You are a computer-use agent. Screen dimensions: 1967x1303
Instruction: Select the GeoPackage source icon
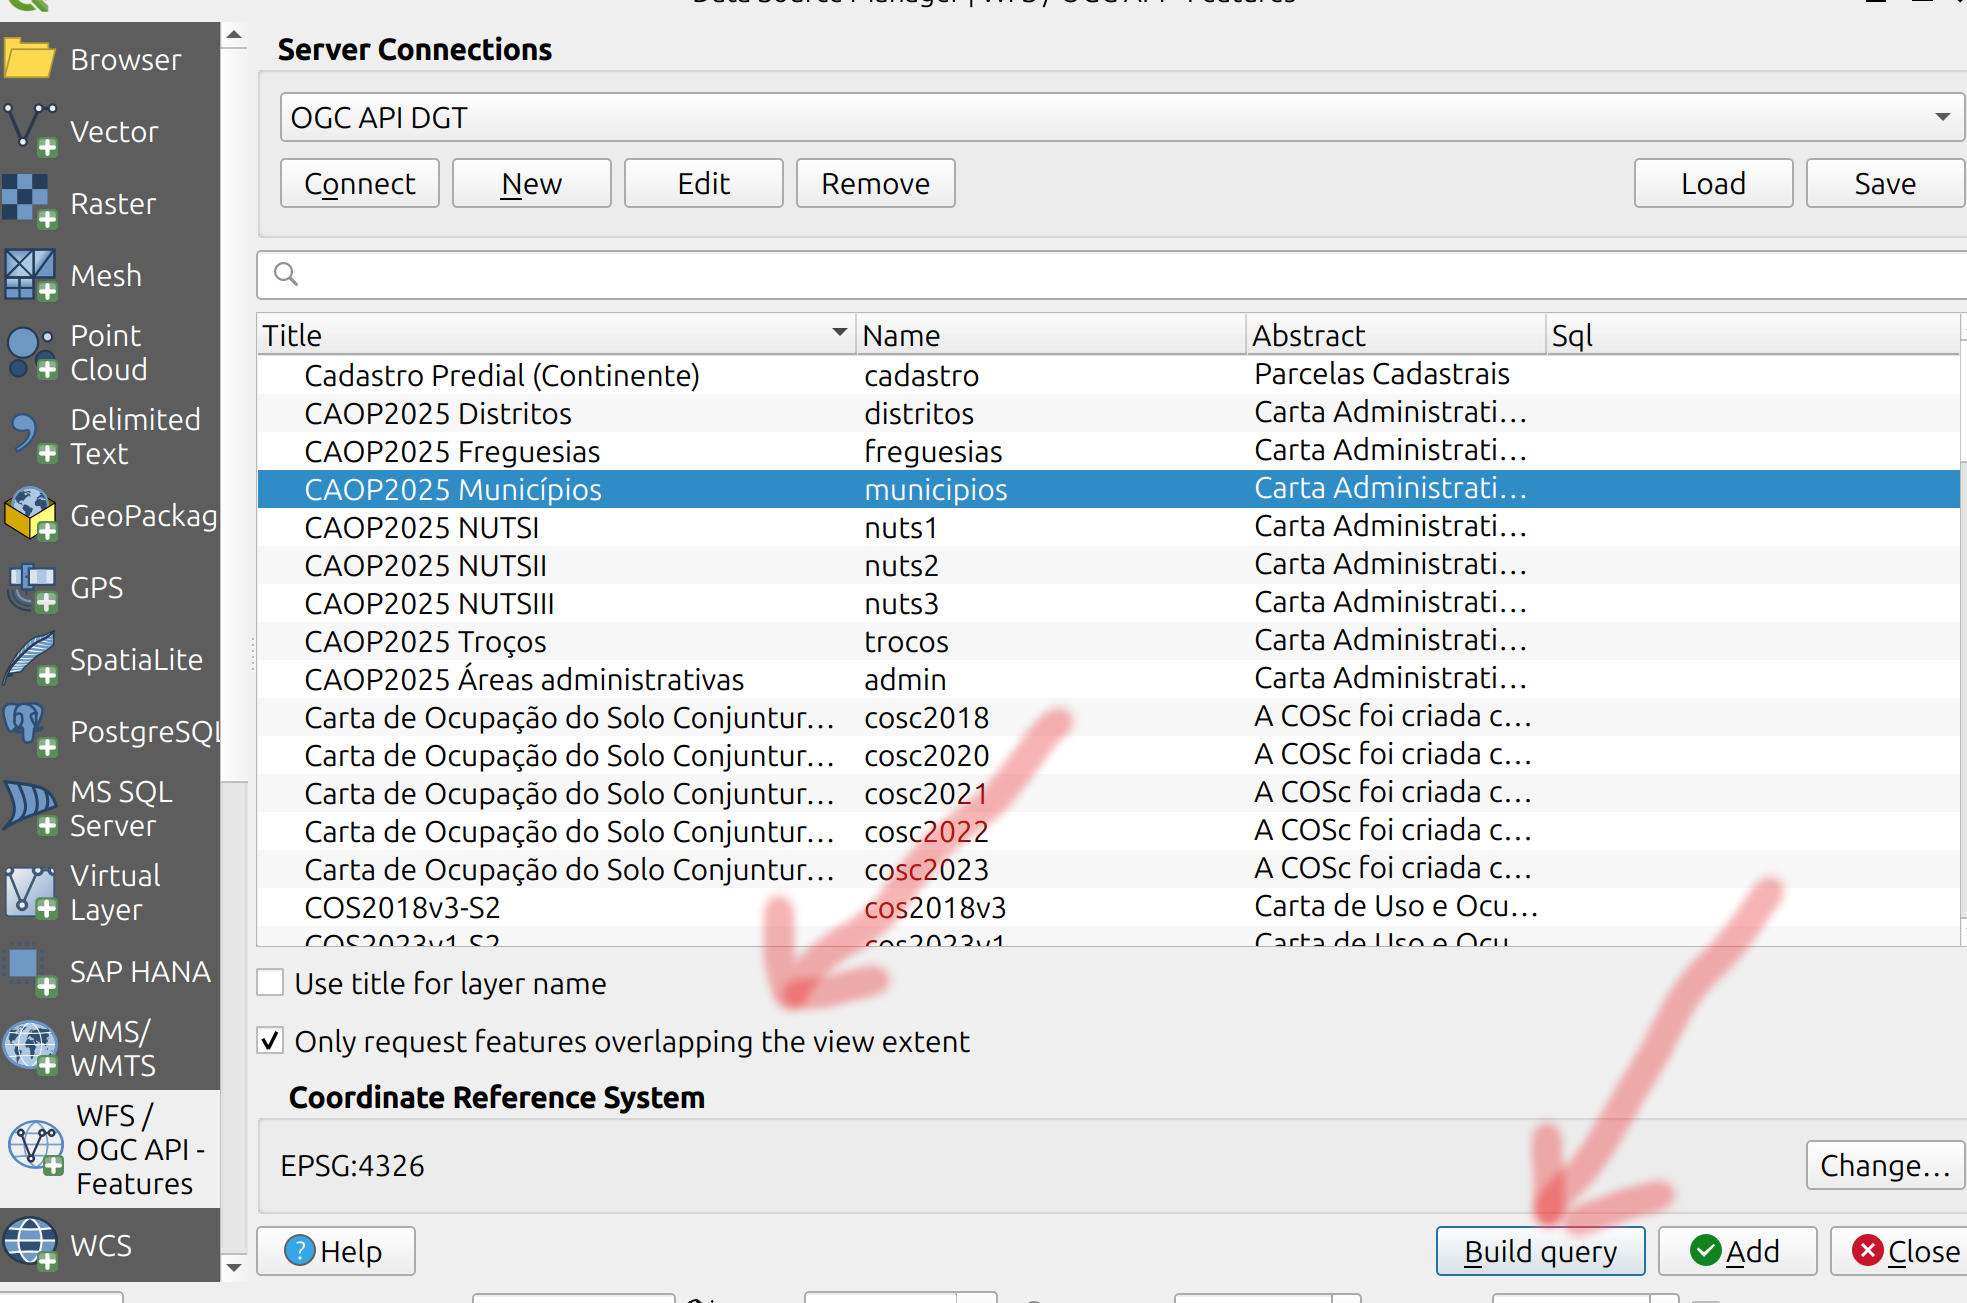[30, 515]
